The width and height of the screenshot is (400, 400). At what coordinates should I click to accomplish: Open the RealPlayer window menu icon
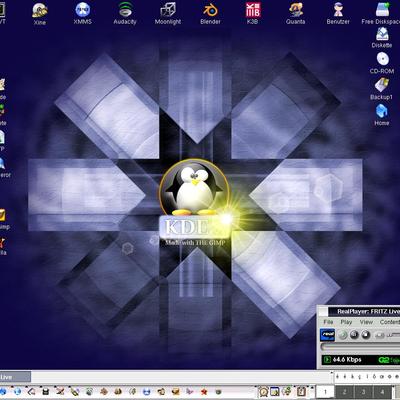323,312
